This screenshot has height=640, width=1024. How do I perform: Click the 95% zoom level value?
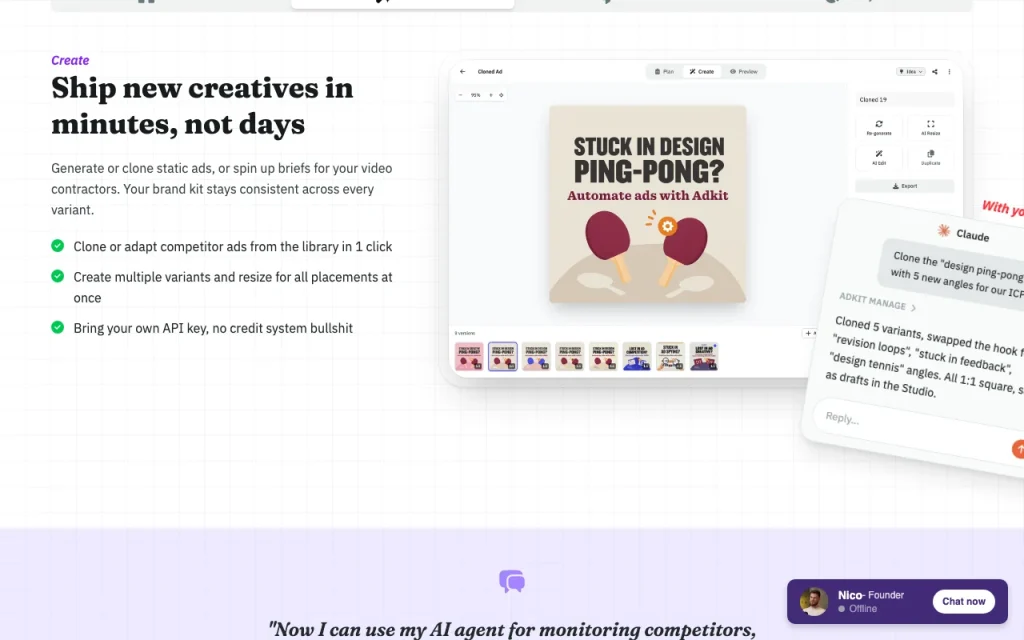[x=475, y=95]
